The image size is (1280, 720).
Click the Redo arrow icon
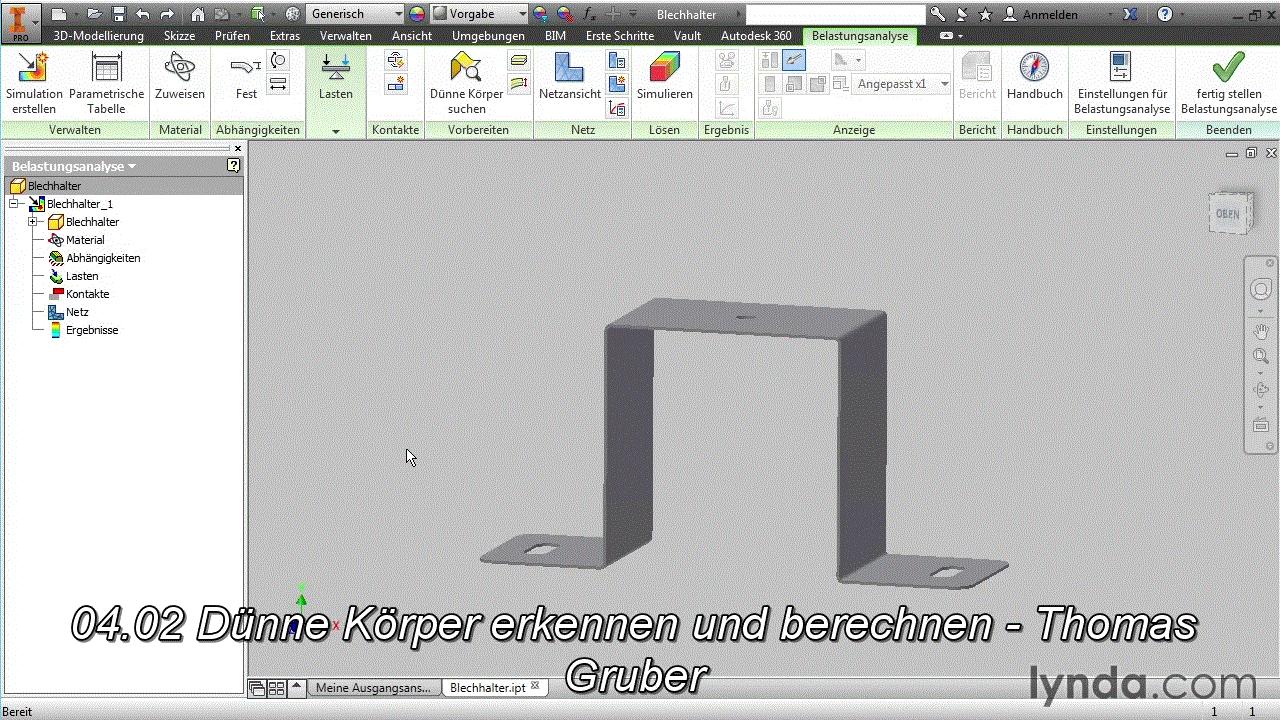(x=168, y=14)
